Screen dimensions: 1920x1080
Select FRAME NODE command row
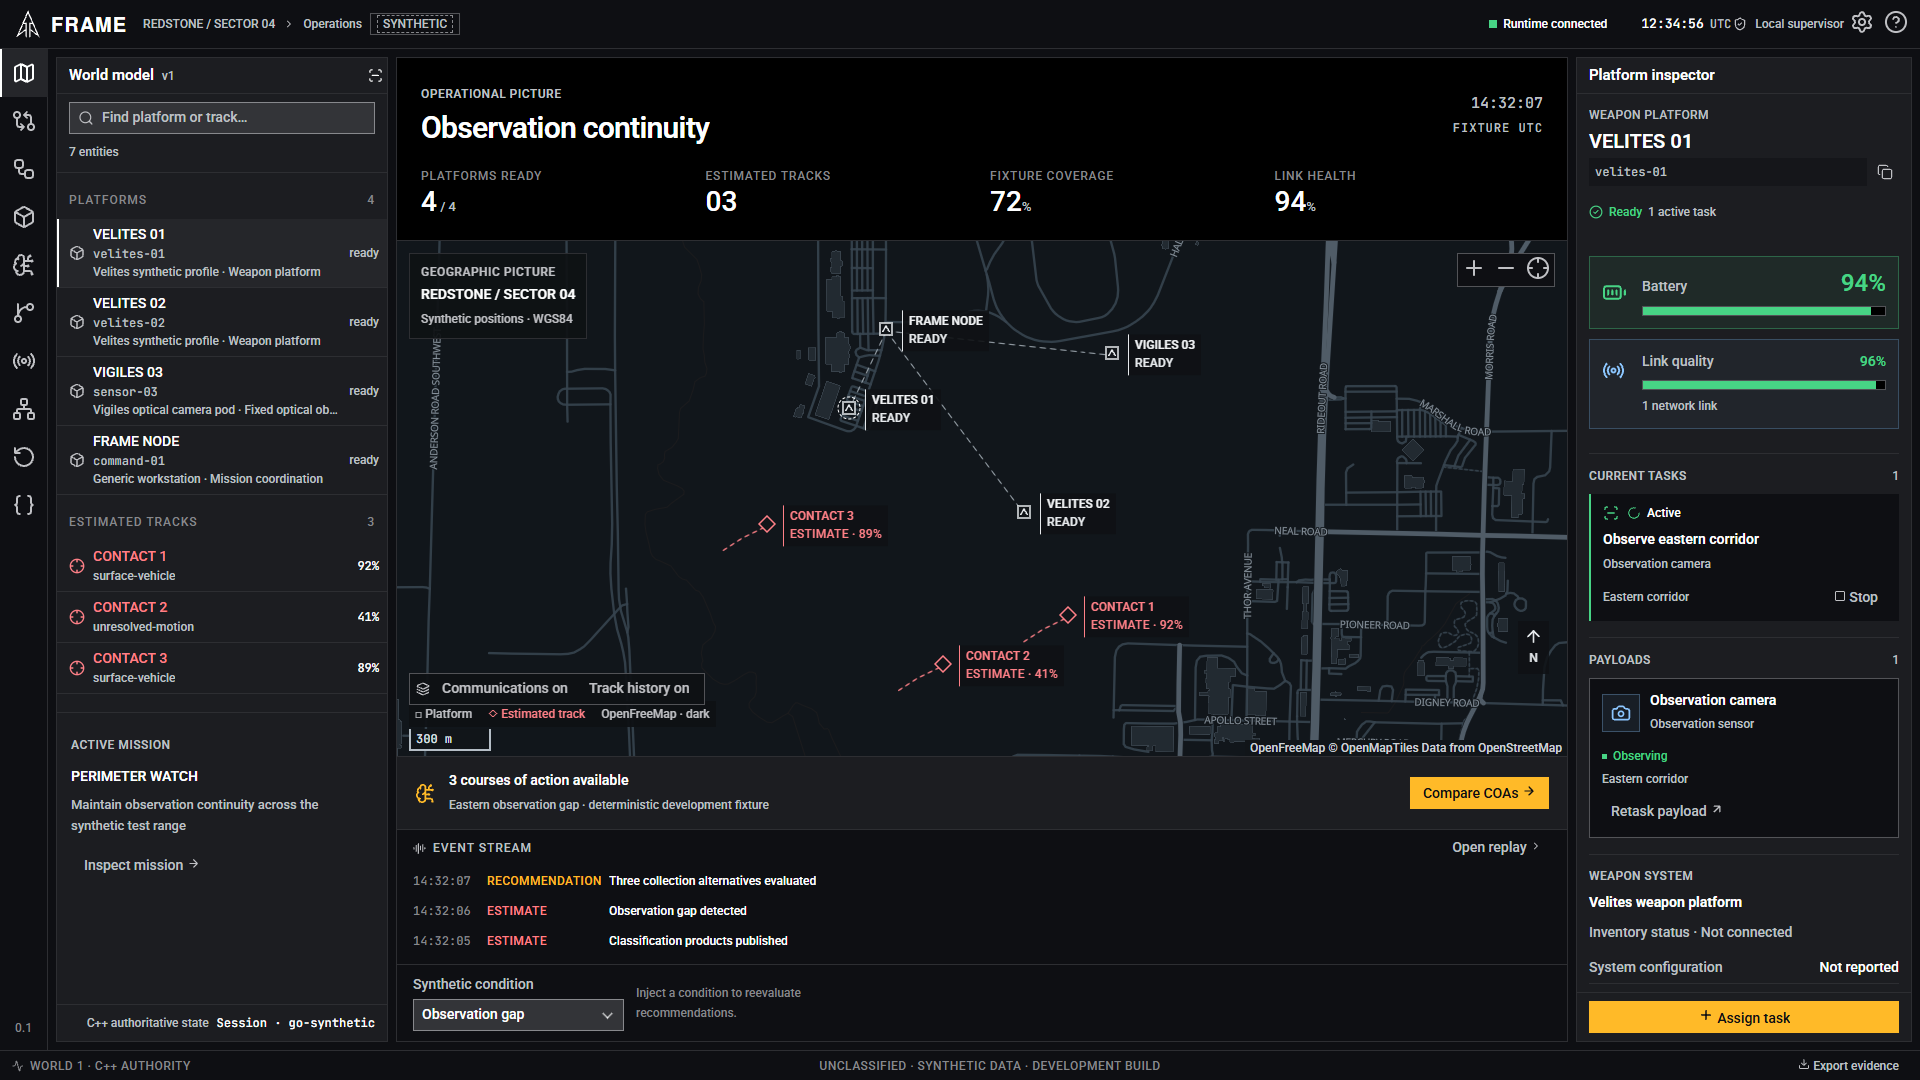coord(222,460)
